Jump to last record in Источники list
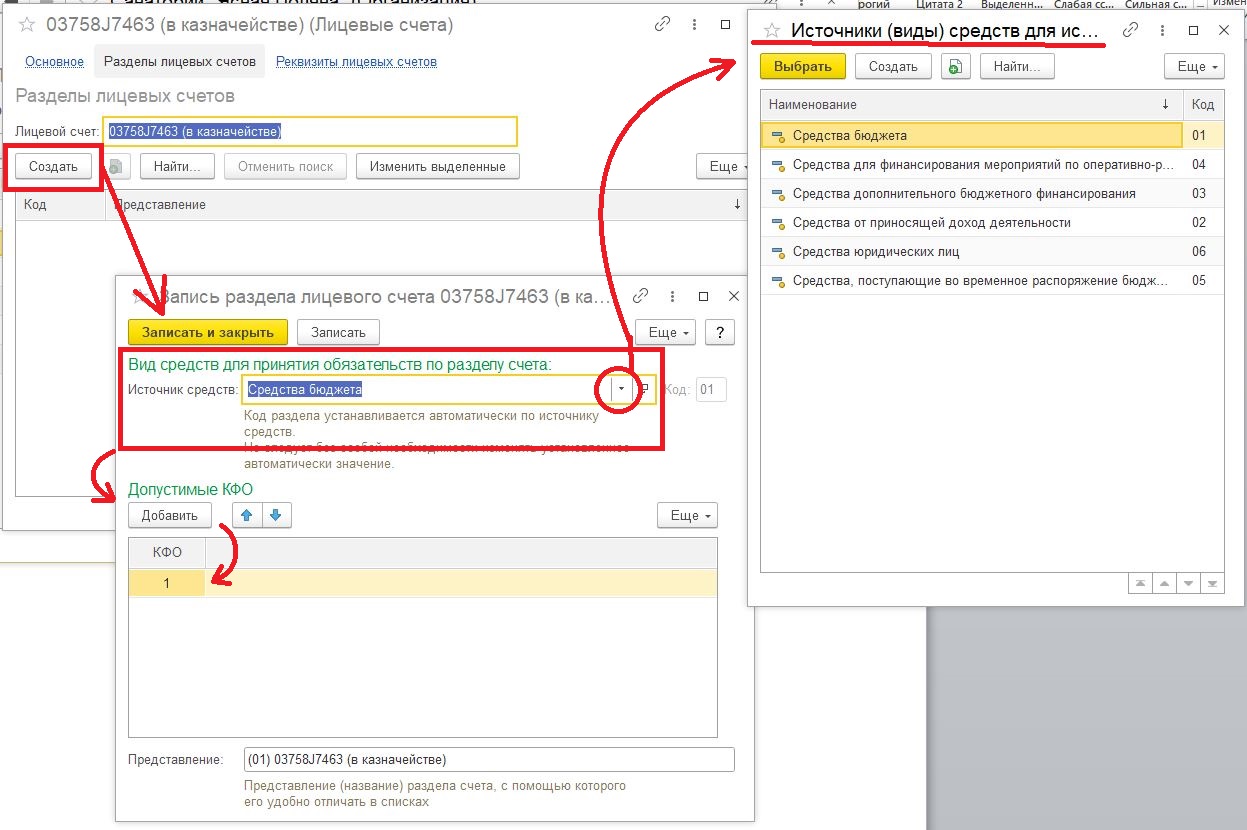Viewport: 1247px width, 830px height. (1211, 583)
